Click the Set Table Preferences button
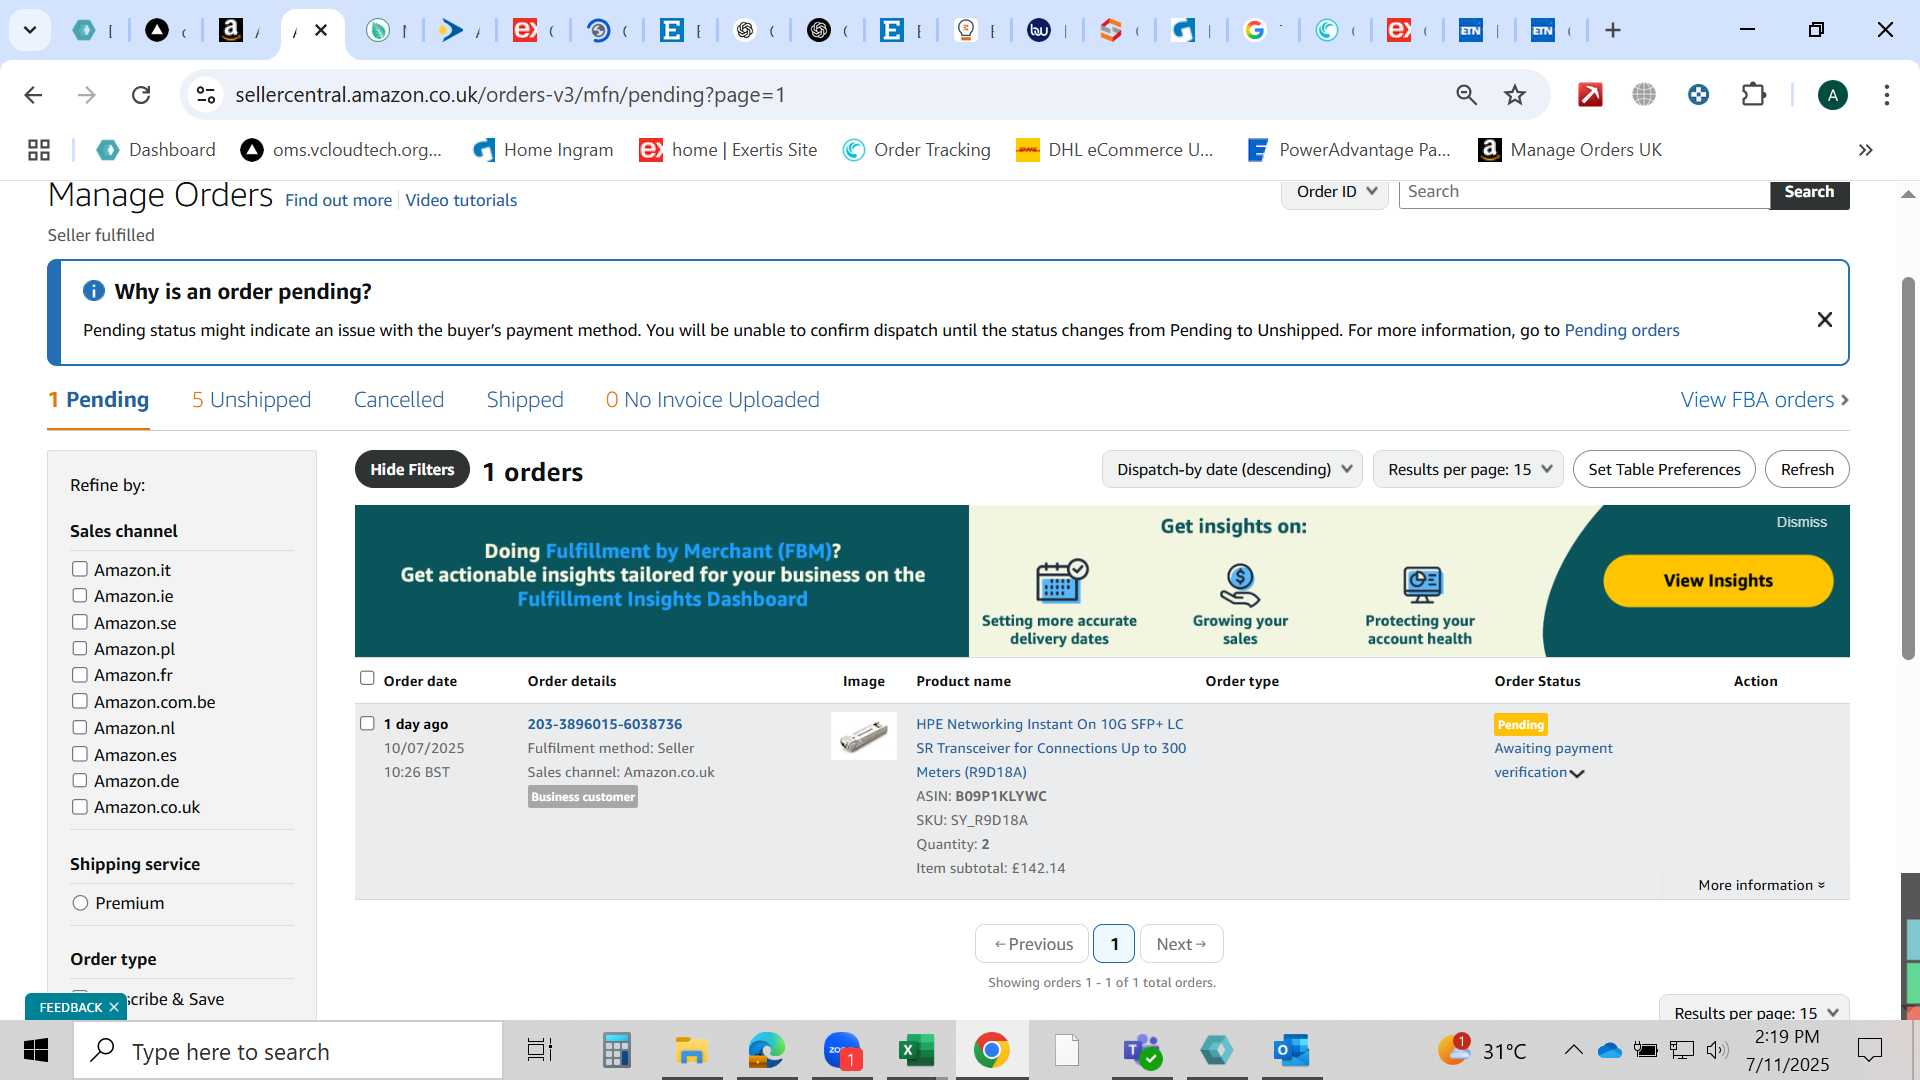Viewport: 1920px width, 1080px height. (1664, 469)
